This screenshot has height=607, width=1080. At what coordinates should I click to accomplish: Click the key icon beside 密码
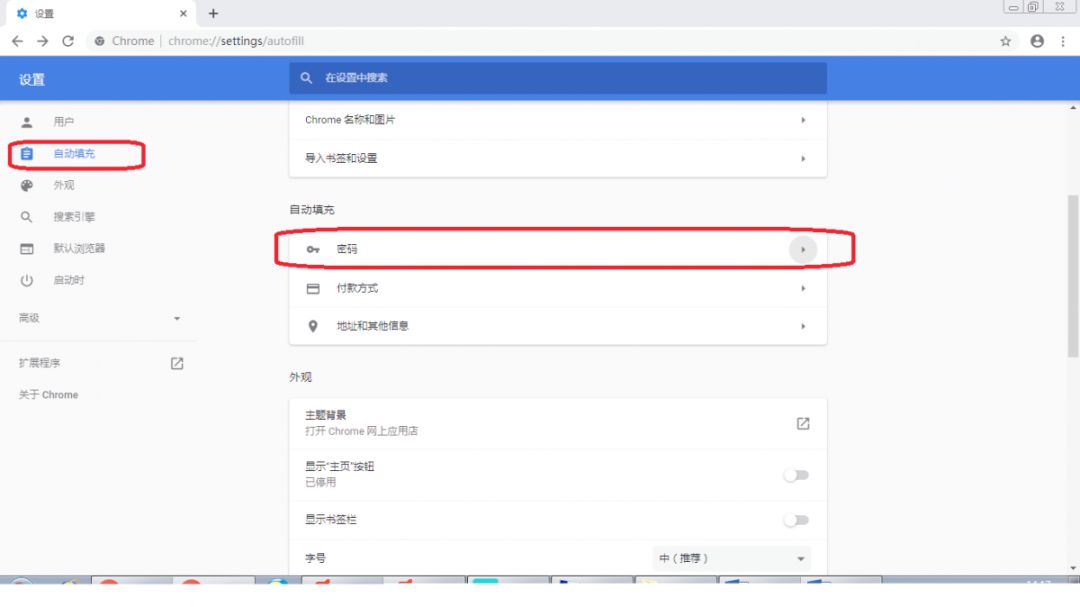(x=313, y=249)
